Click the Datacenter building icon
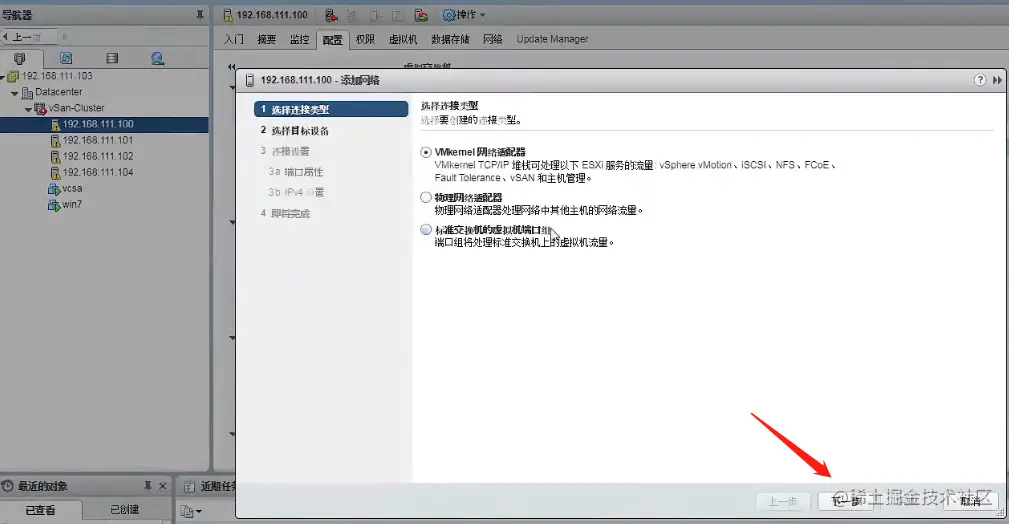Viewport: 1009px width, 524px height. 27,93
